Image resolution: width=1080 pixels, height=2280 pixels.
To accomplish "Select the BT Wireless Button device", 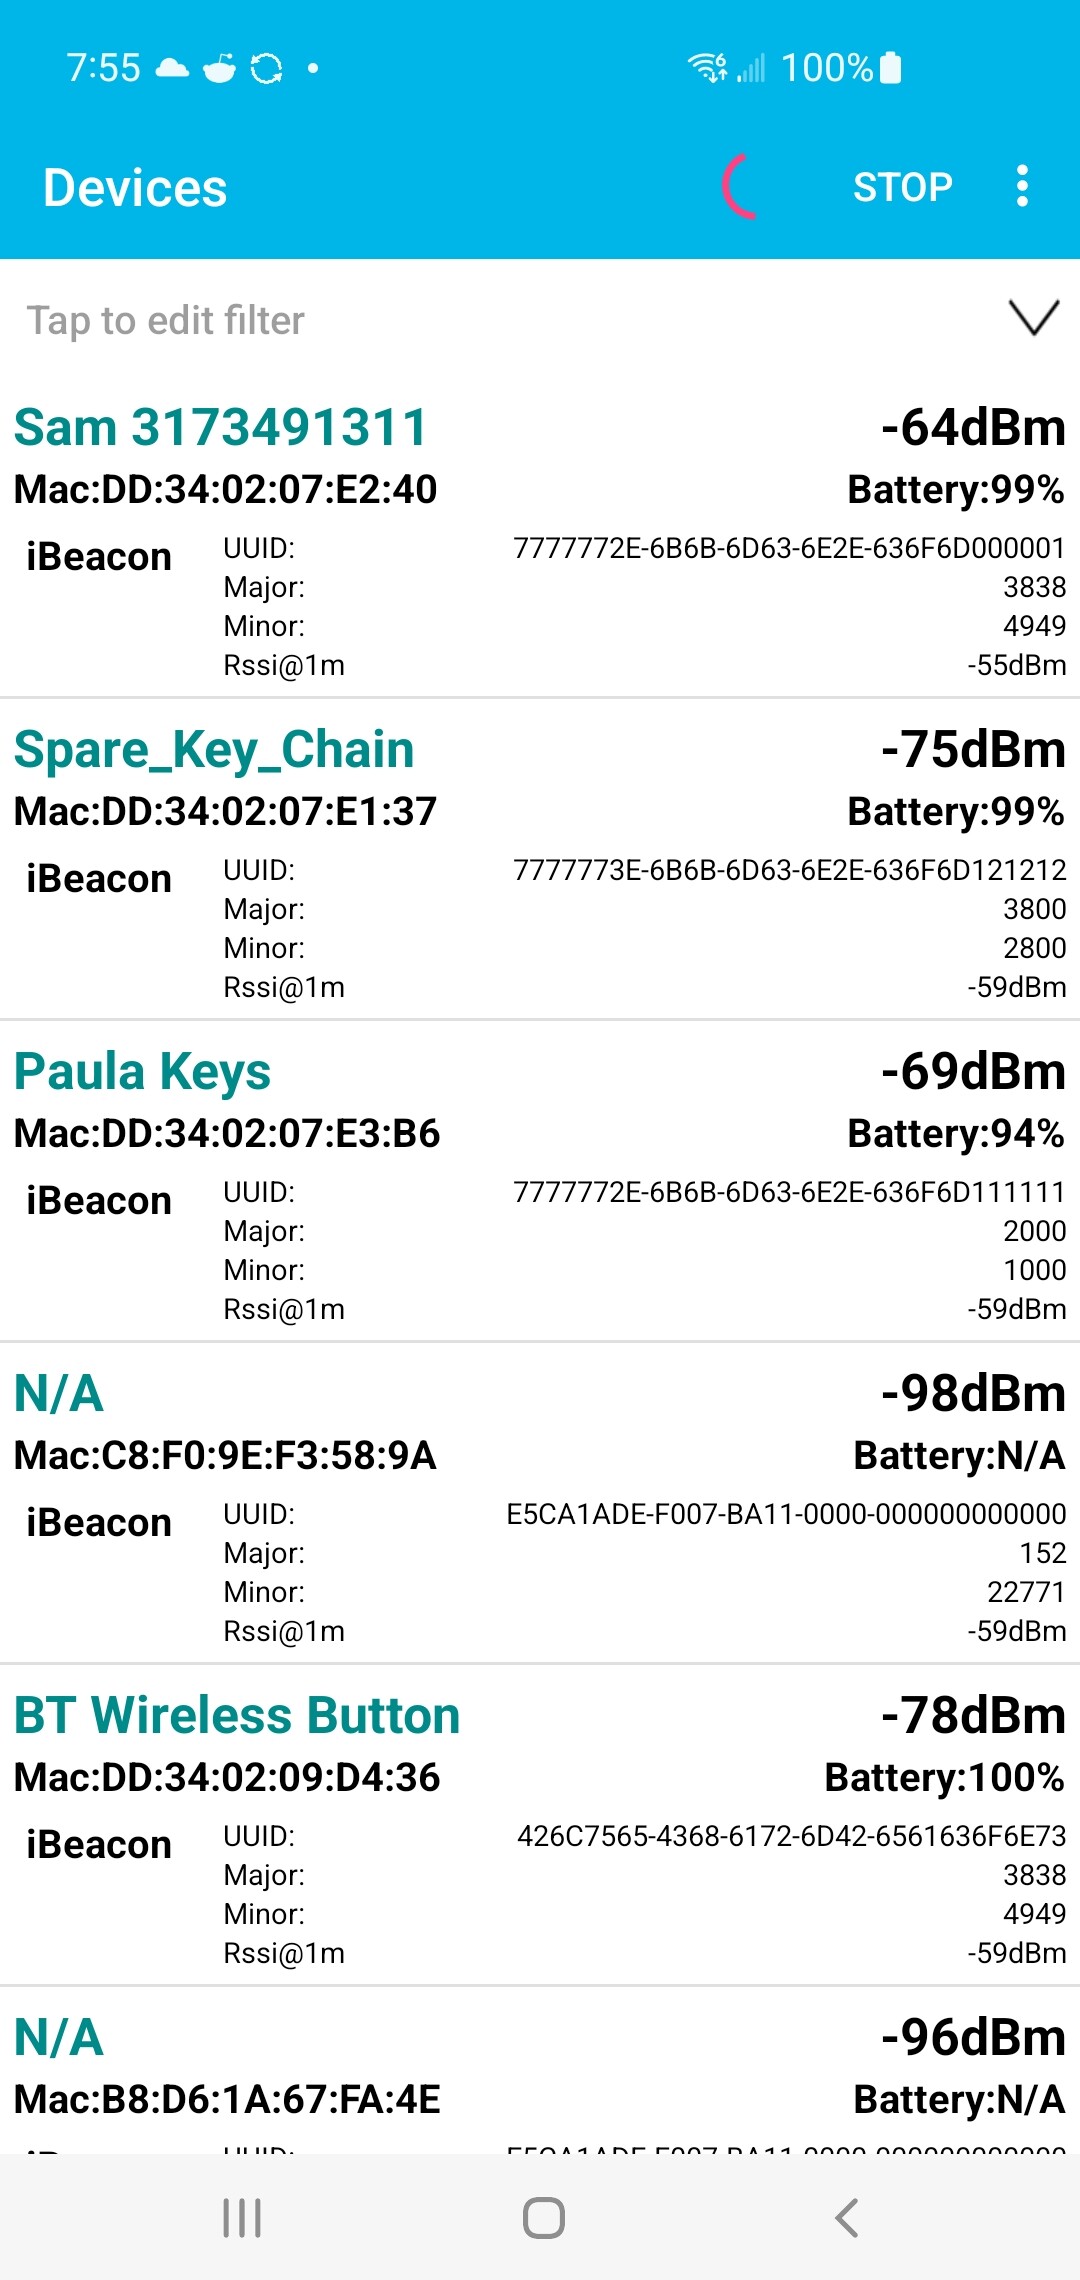I will click(x=237, y=1716).
